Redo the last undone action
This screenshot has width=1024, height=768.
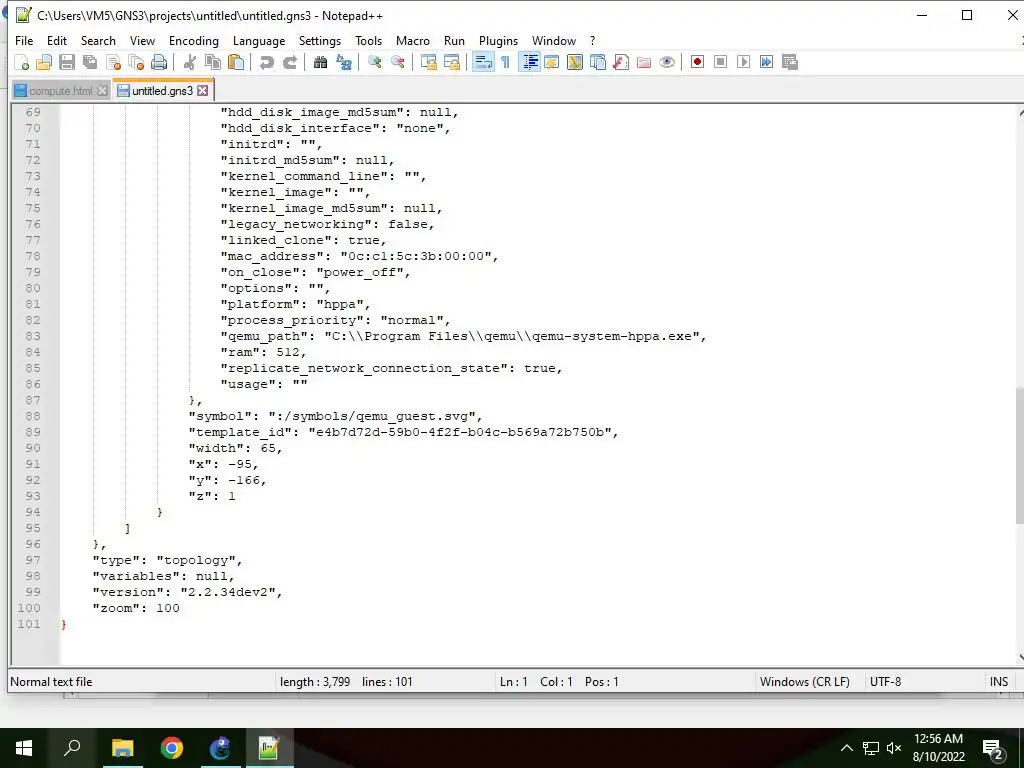[x=290, y=62]
